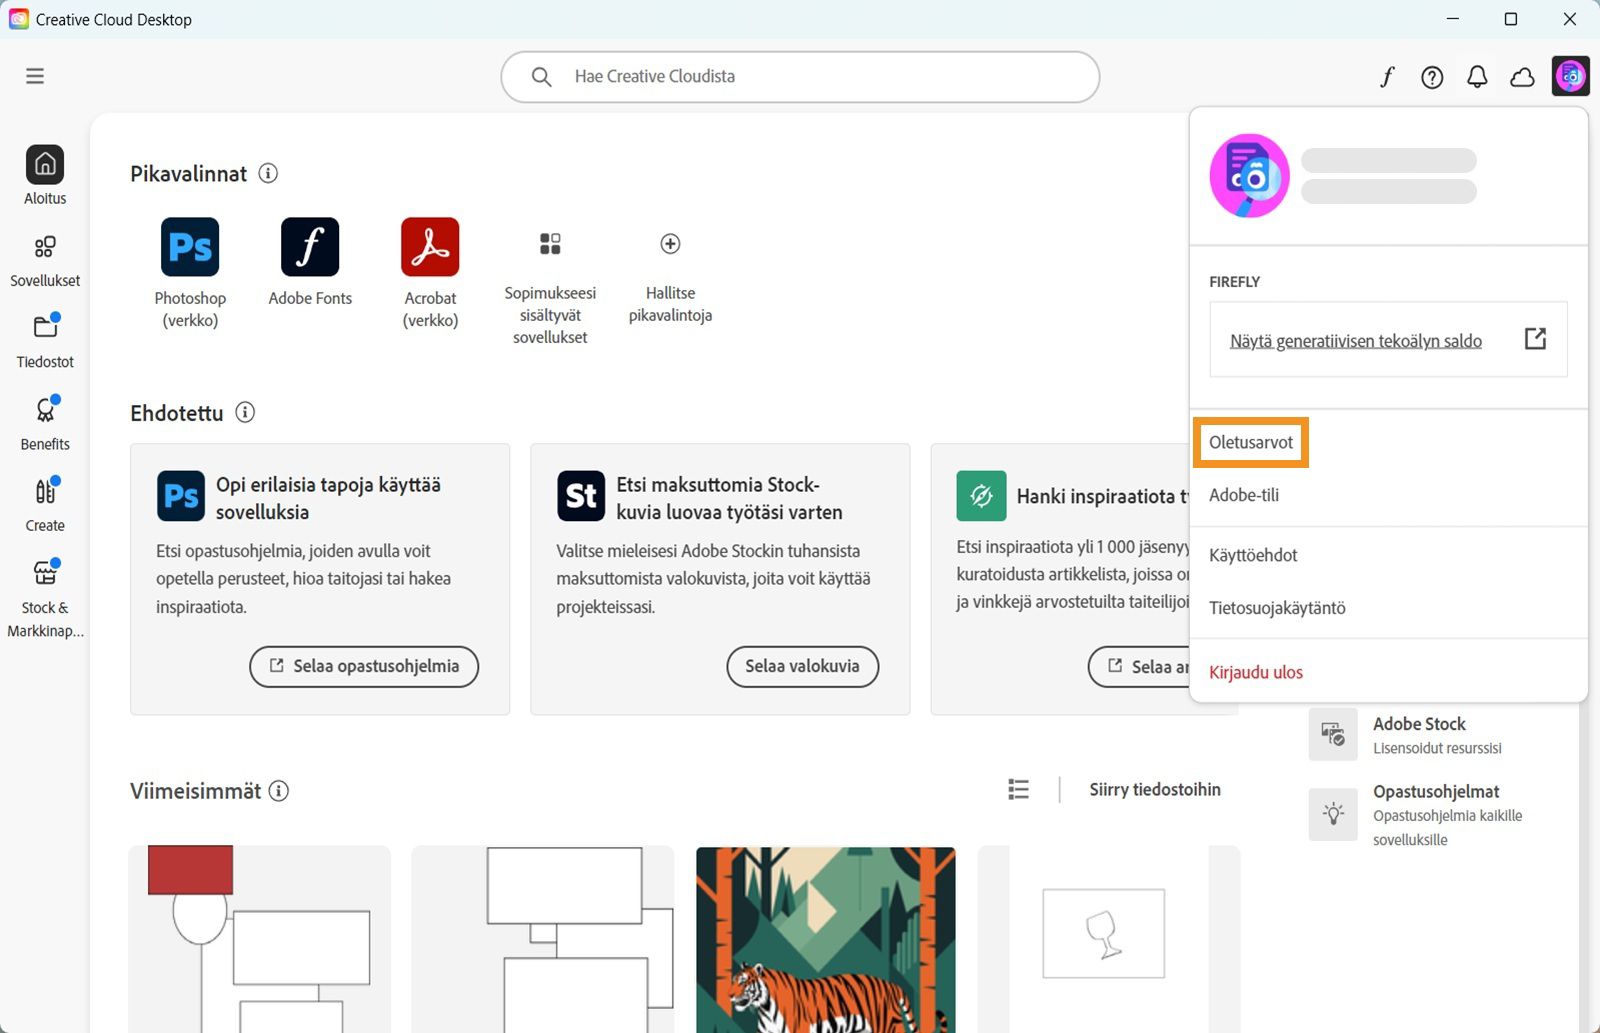Open Stock suggestion card title
This screenshot has width=1600, height=1033.
click(x=729, y=498)
